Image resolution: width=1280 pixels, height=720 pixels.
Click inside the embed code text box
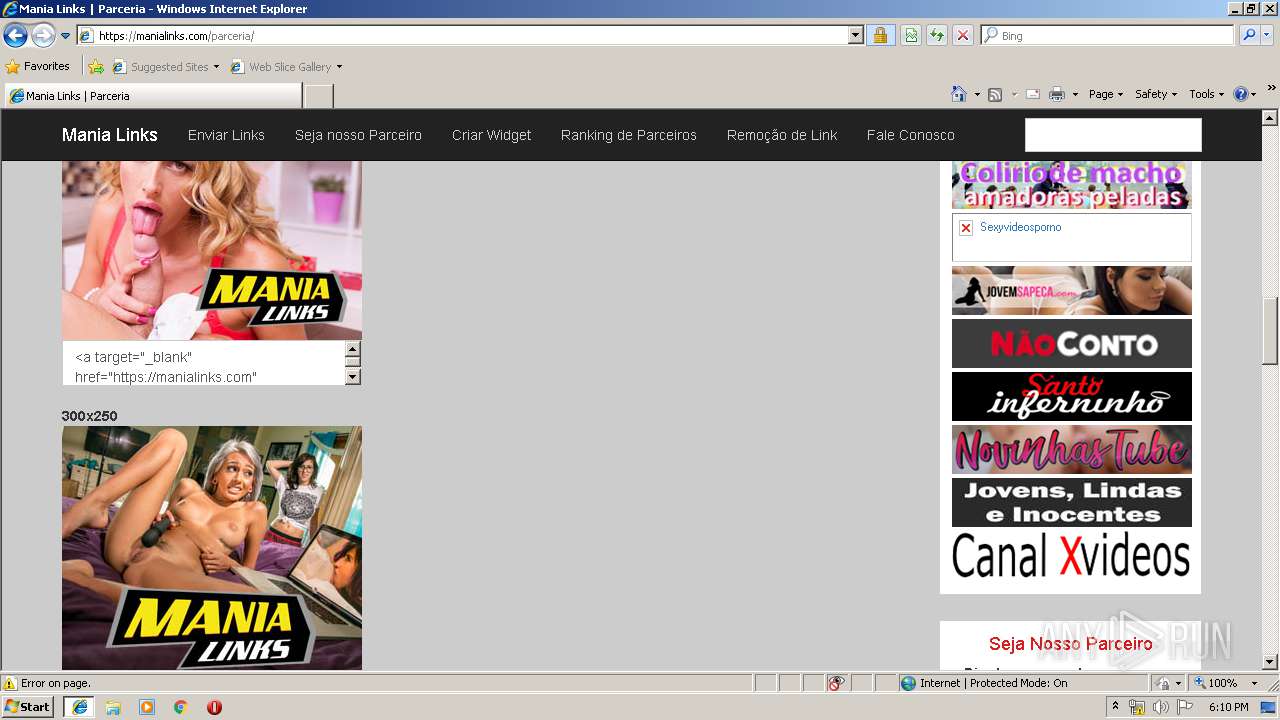[203, 363]
